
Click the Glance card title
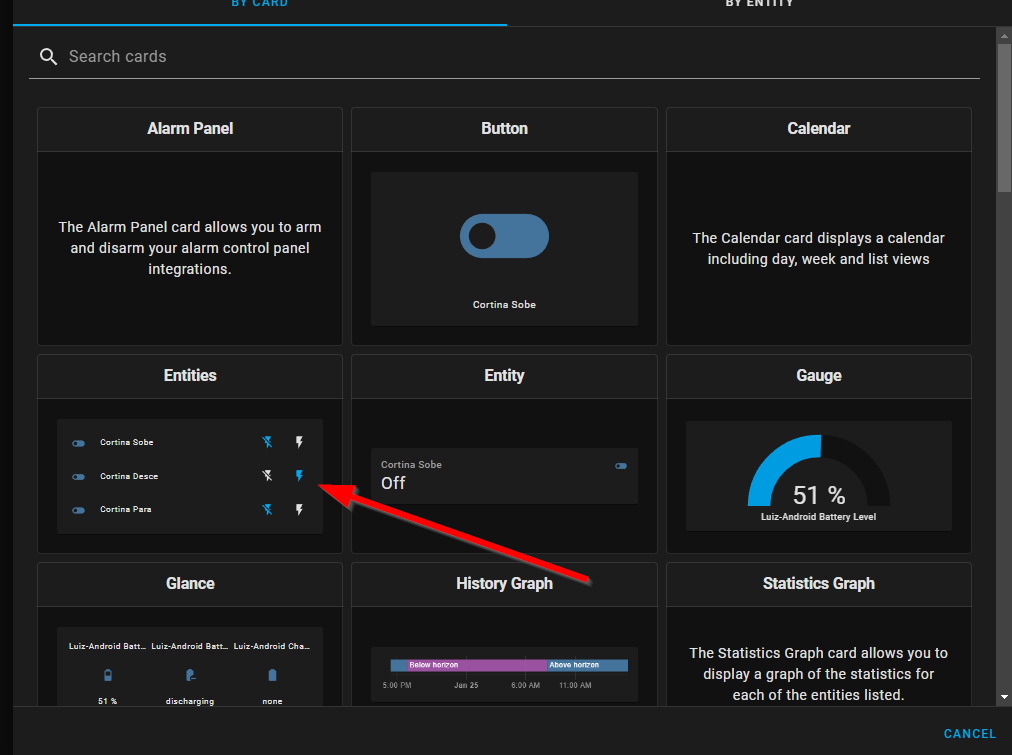coord(190,583)
